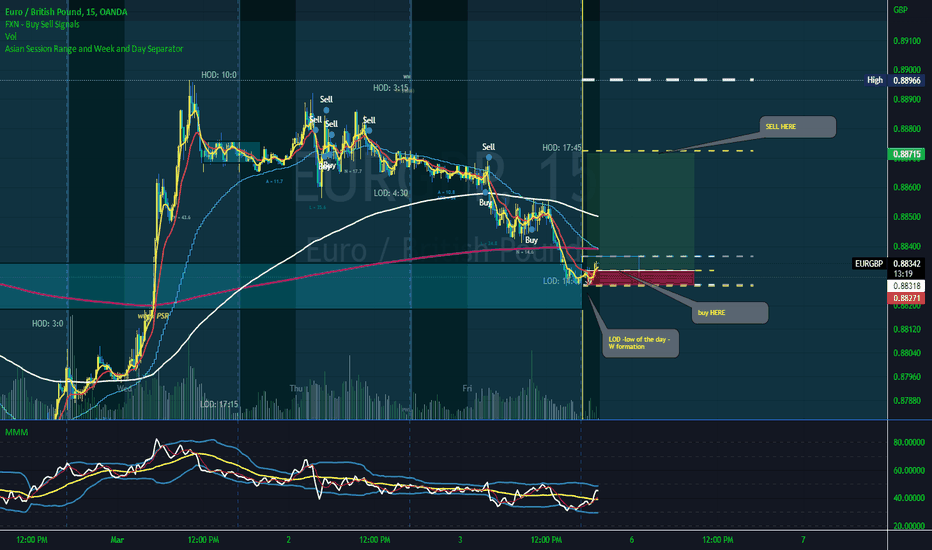This screenshot has width=932, height=550.
Task: Click 0.87880 on the price axis
Action: point(907,401)
